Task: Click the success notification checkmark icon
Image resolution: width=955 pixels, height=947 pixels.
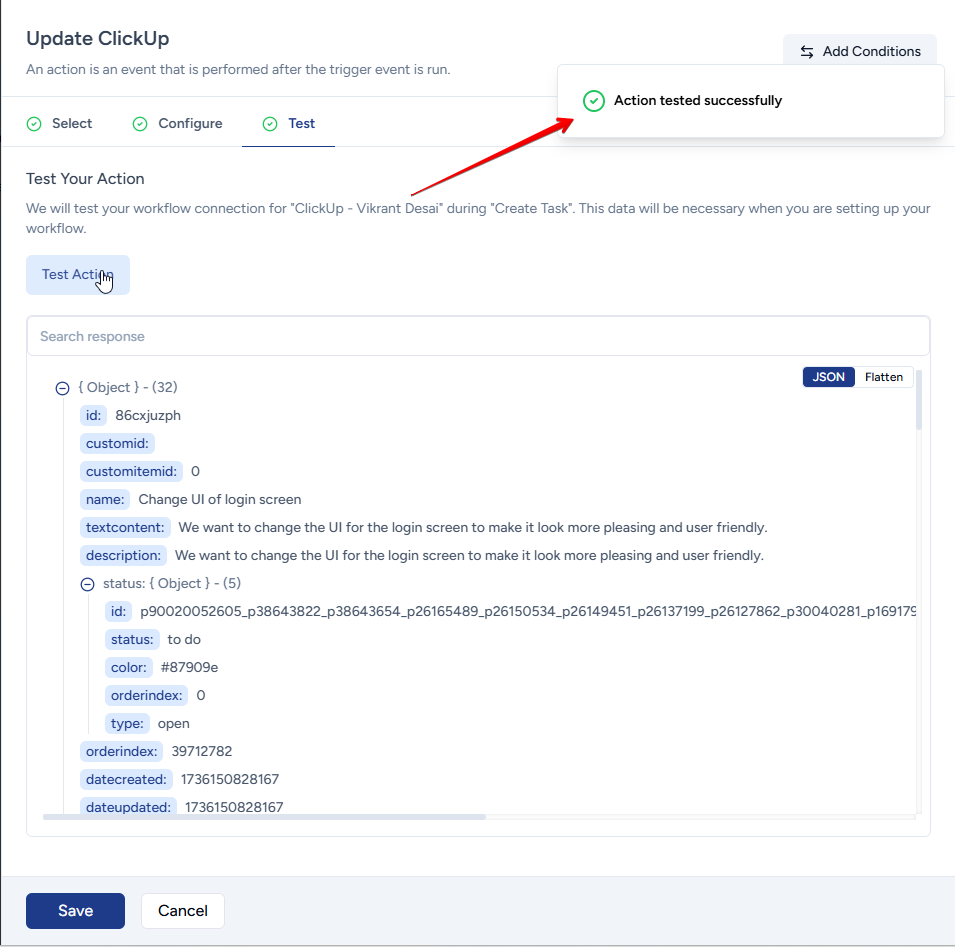Action: pos(594,101)
